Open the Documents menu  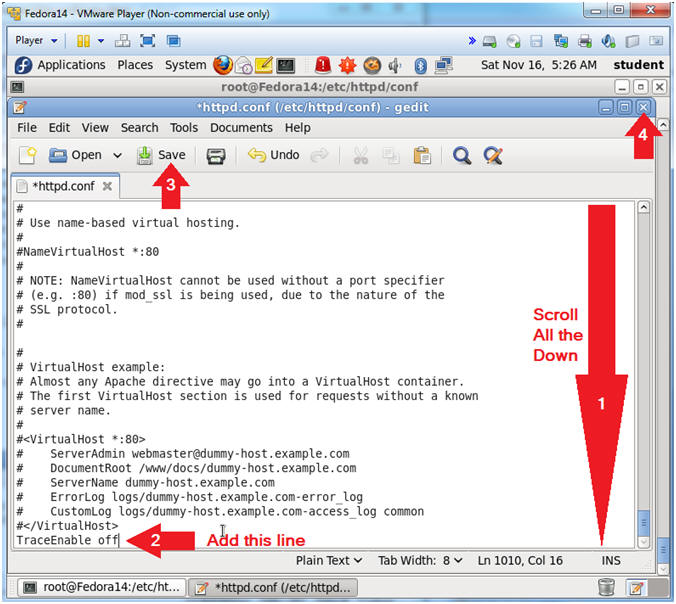point(241,128)
